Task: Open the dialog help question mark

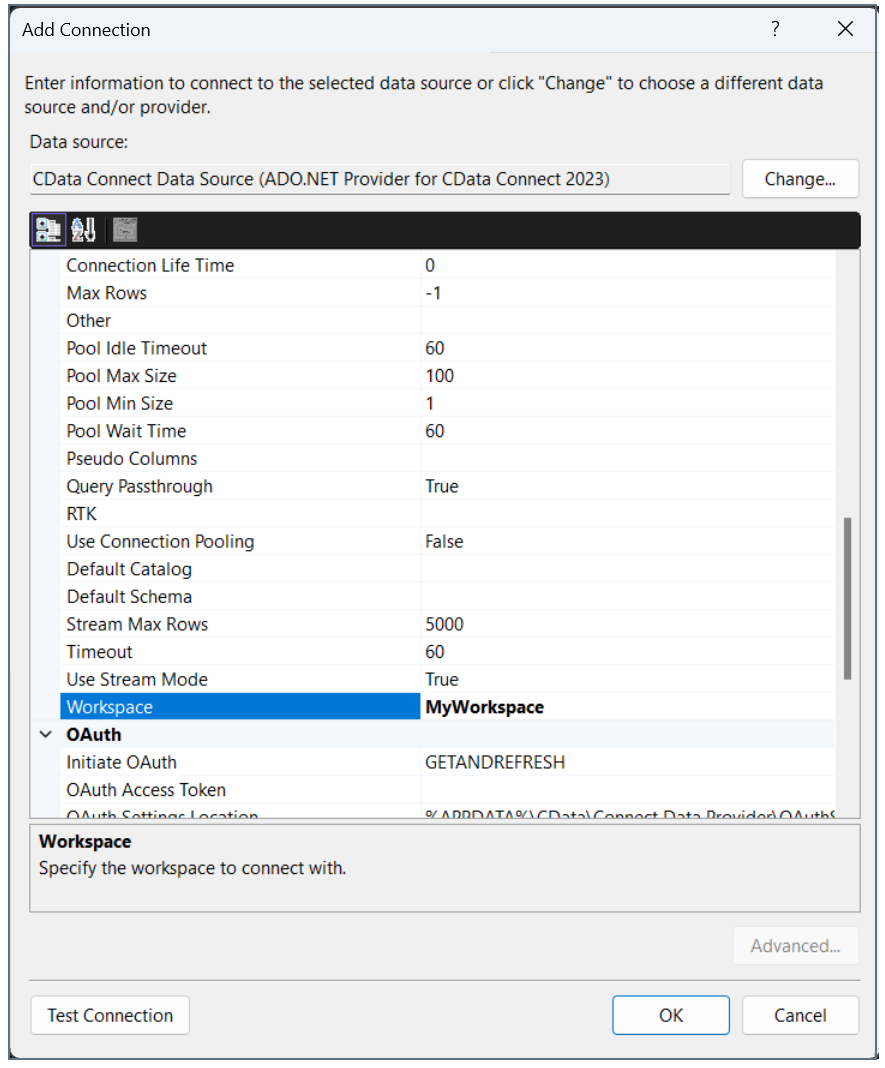Action: click(x=775, y=29)
